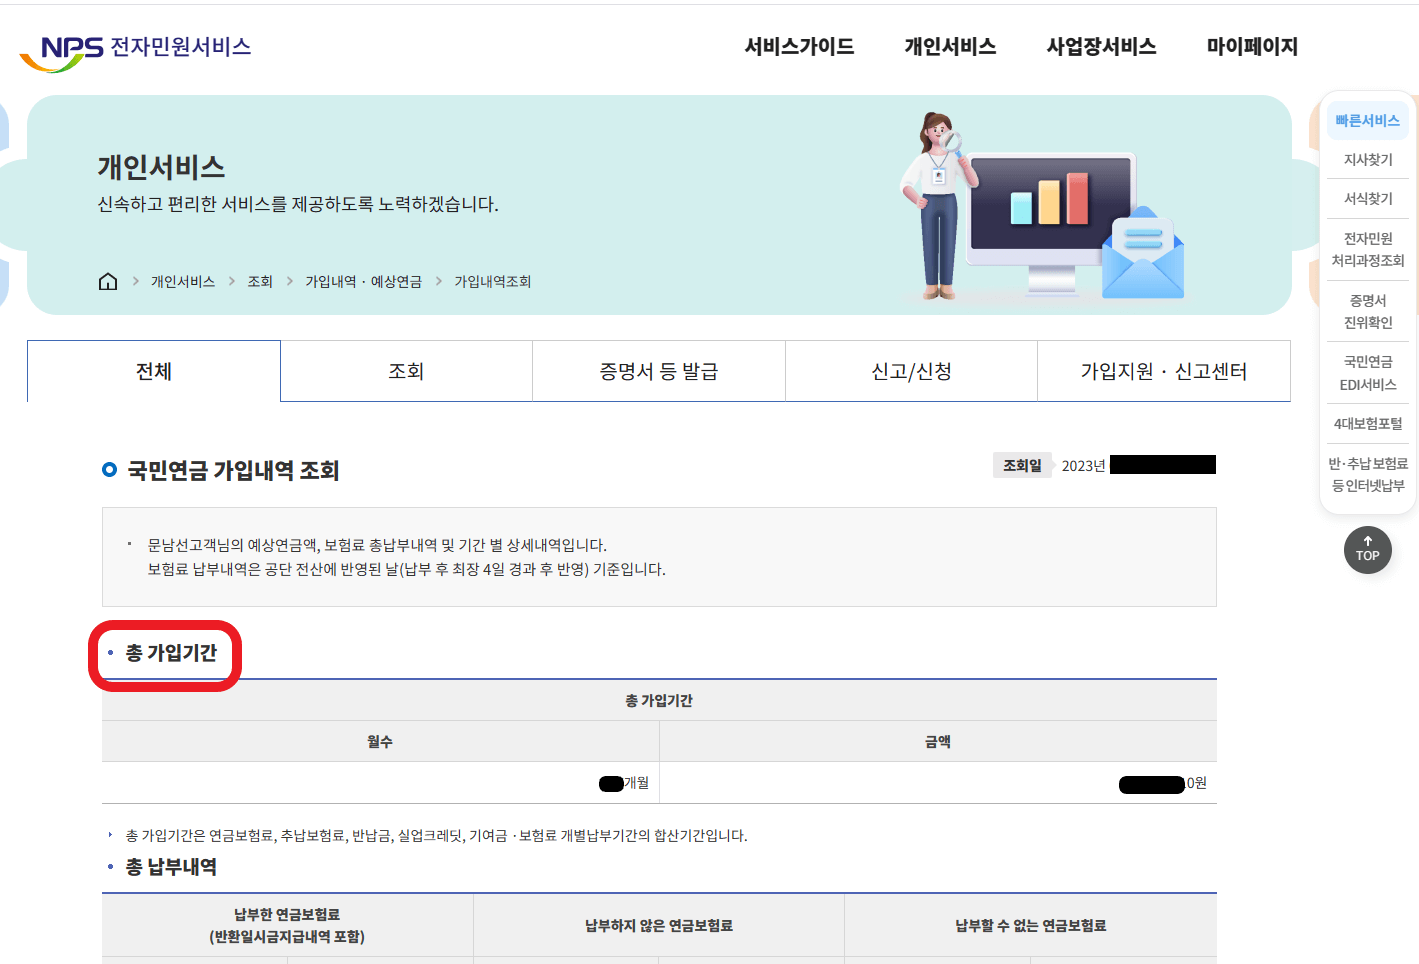Open the 증명서 등 발급 tab
1419x964 pixels.
pos(658,370)
